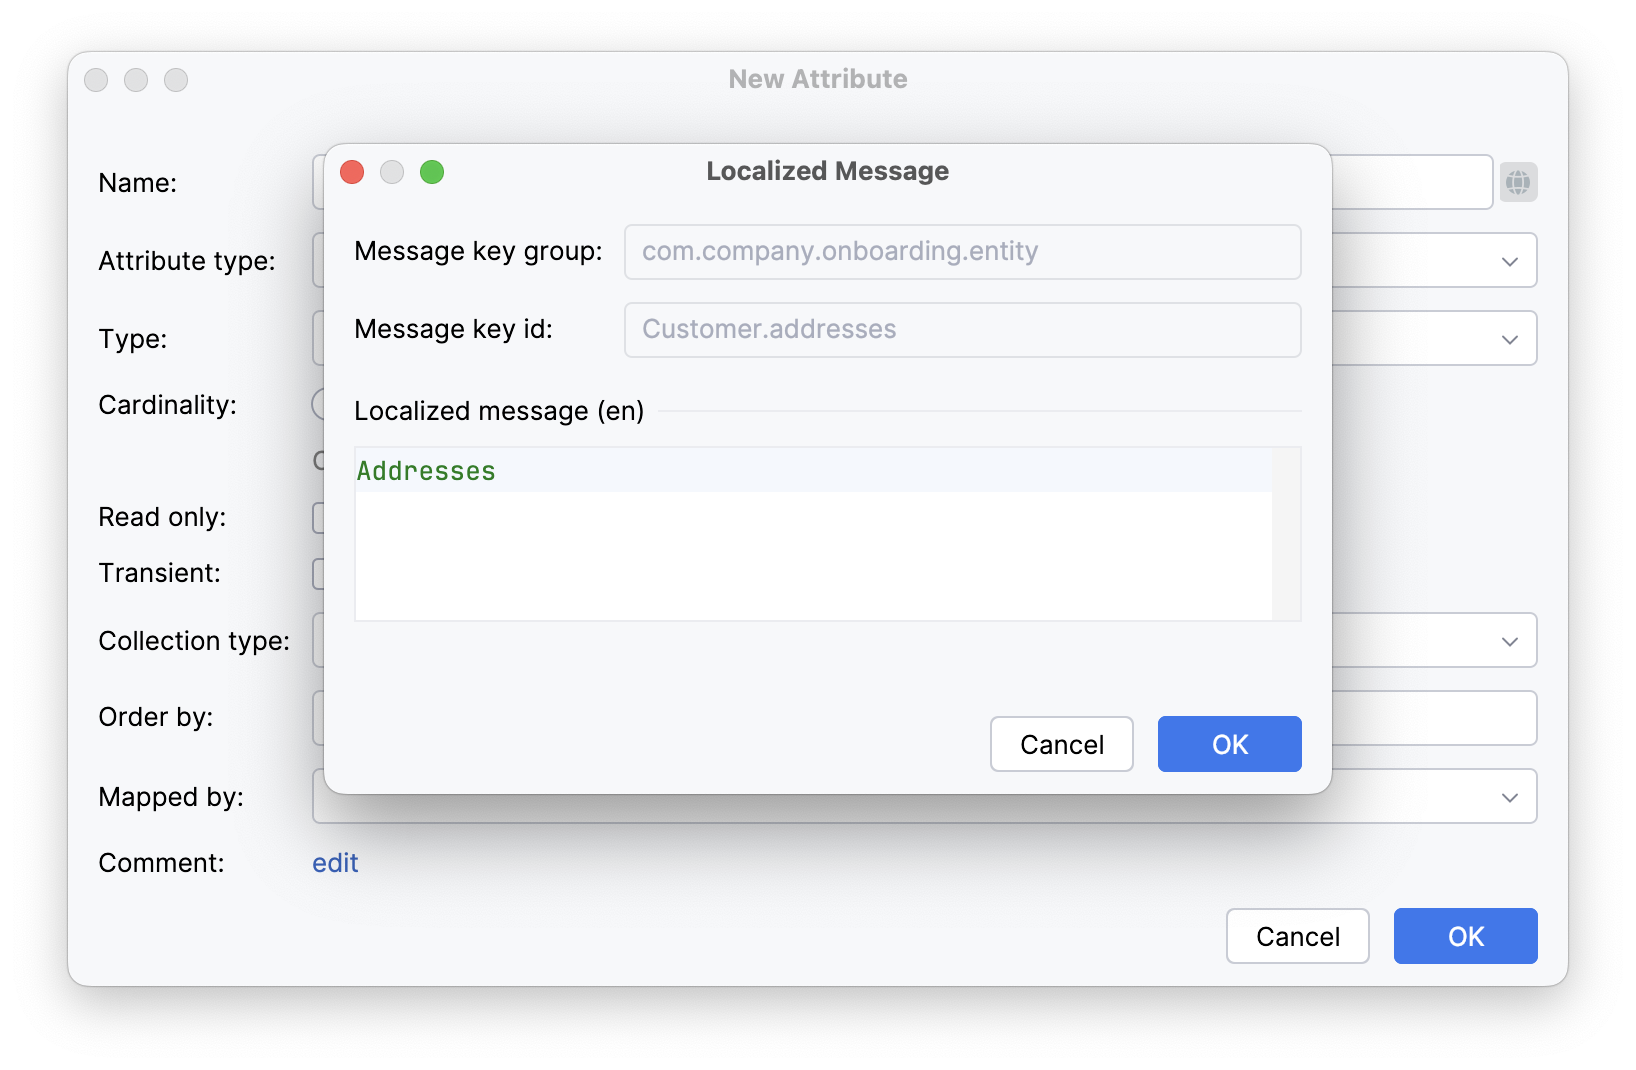
Task: Open the Type dropdown
Action: pos(1509,338)
